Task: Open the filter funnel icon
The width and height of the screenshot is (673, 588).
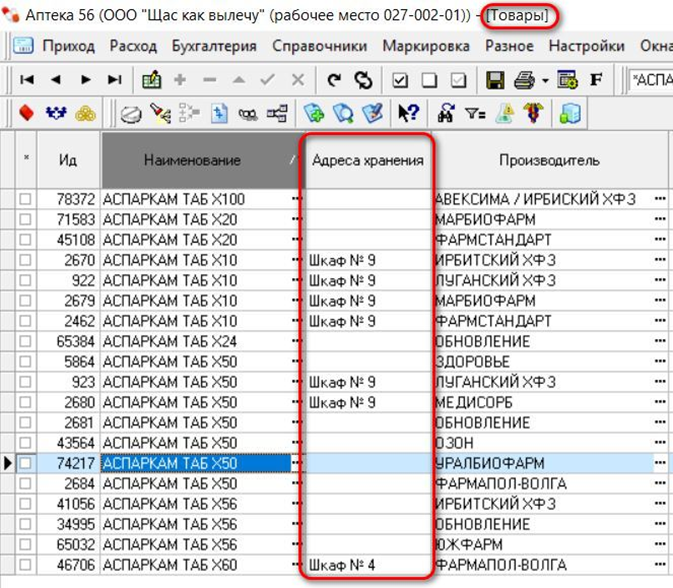Action: point(475,114)
